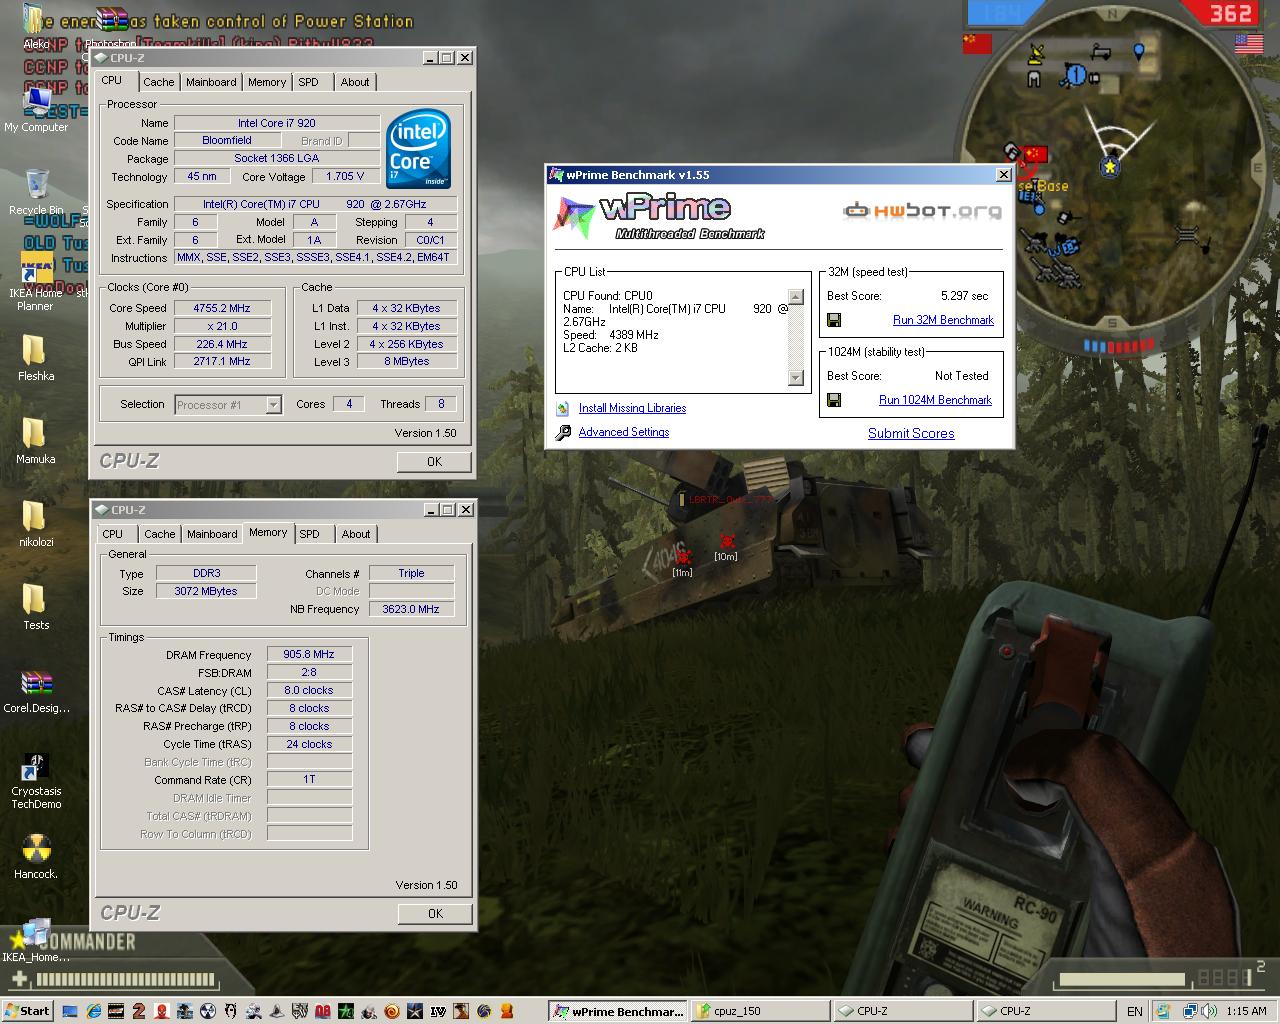
Task: Switch to the cpuz_150 taskbar button
Action: [x=760, y=1011]
